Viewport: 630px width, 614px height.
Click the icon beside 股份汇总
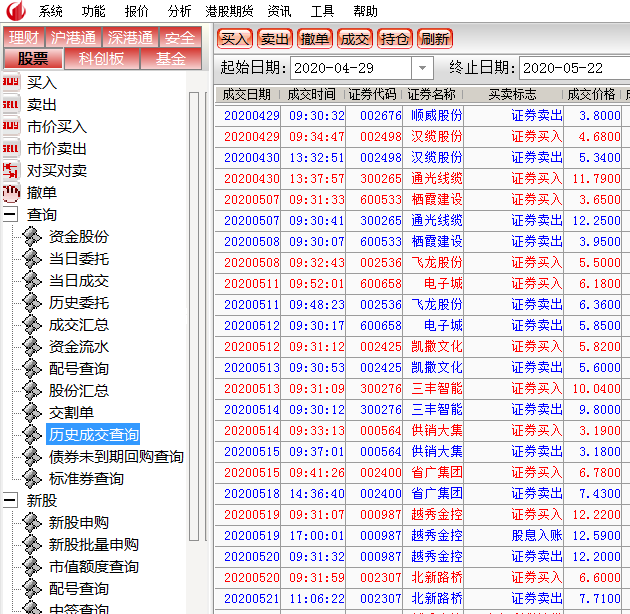point(32,390)
